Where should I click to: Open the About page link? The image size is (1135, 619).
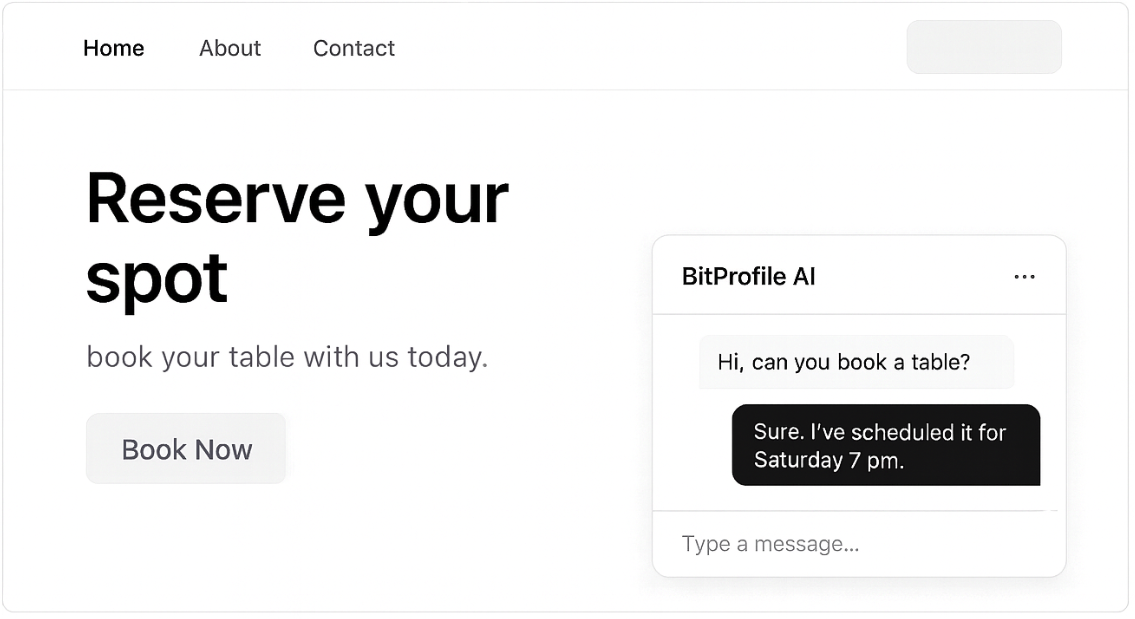pos(229,47)
